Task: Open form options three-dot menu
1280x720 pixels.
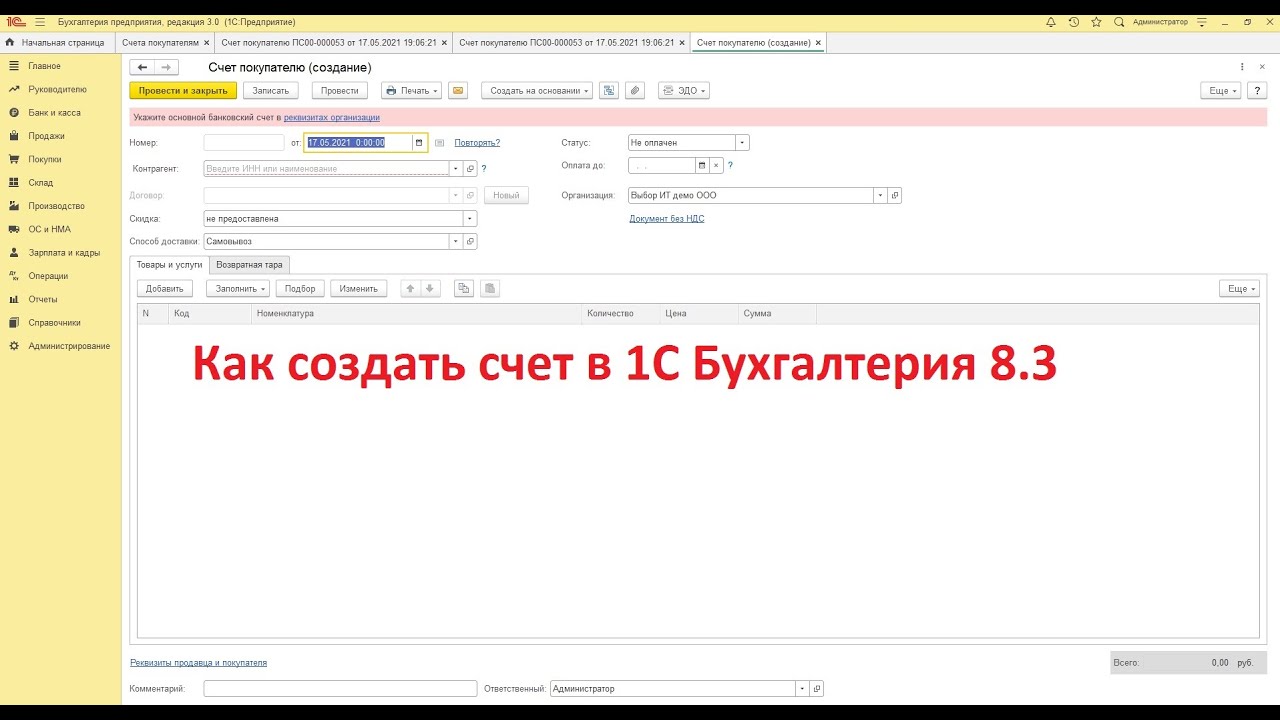Action: point(1243,67)
